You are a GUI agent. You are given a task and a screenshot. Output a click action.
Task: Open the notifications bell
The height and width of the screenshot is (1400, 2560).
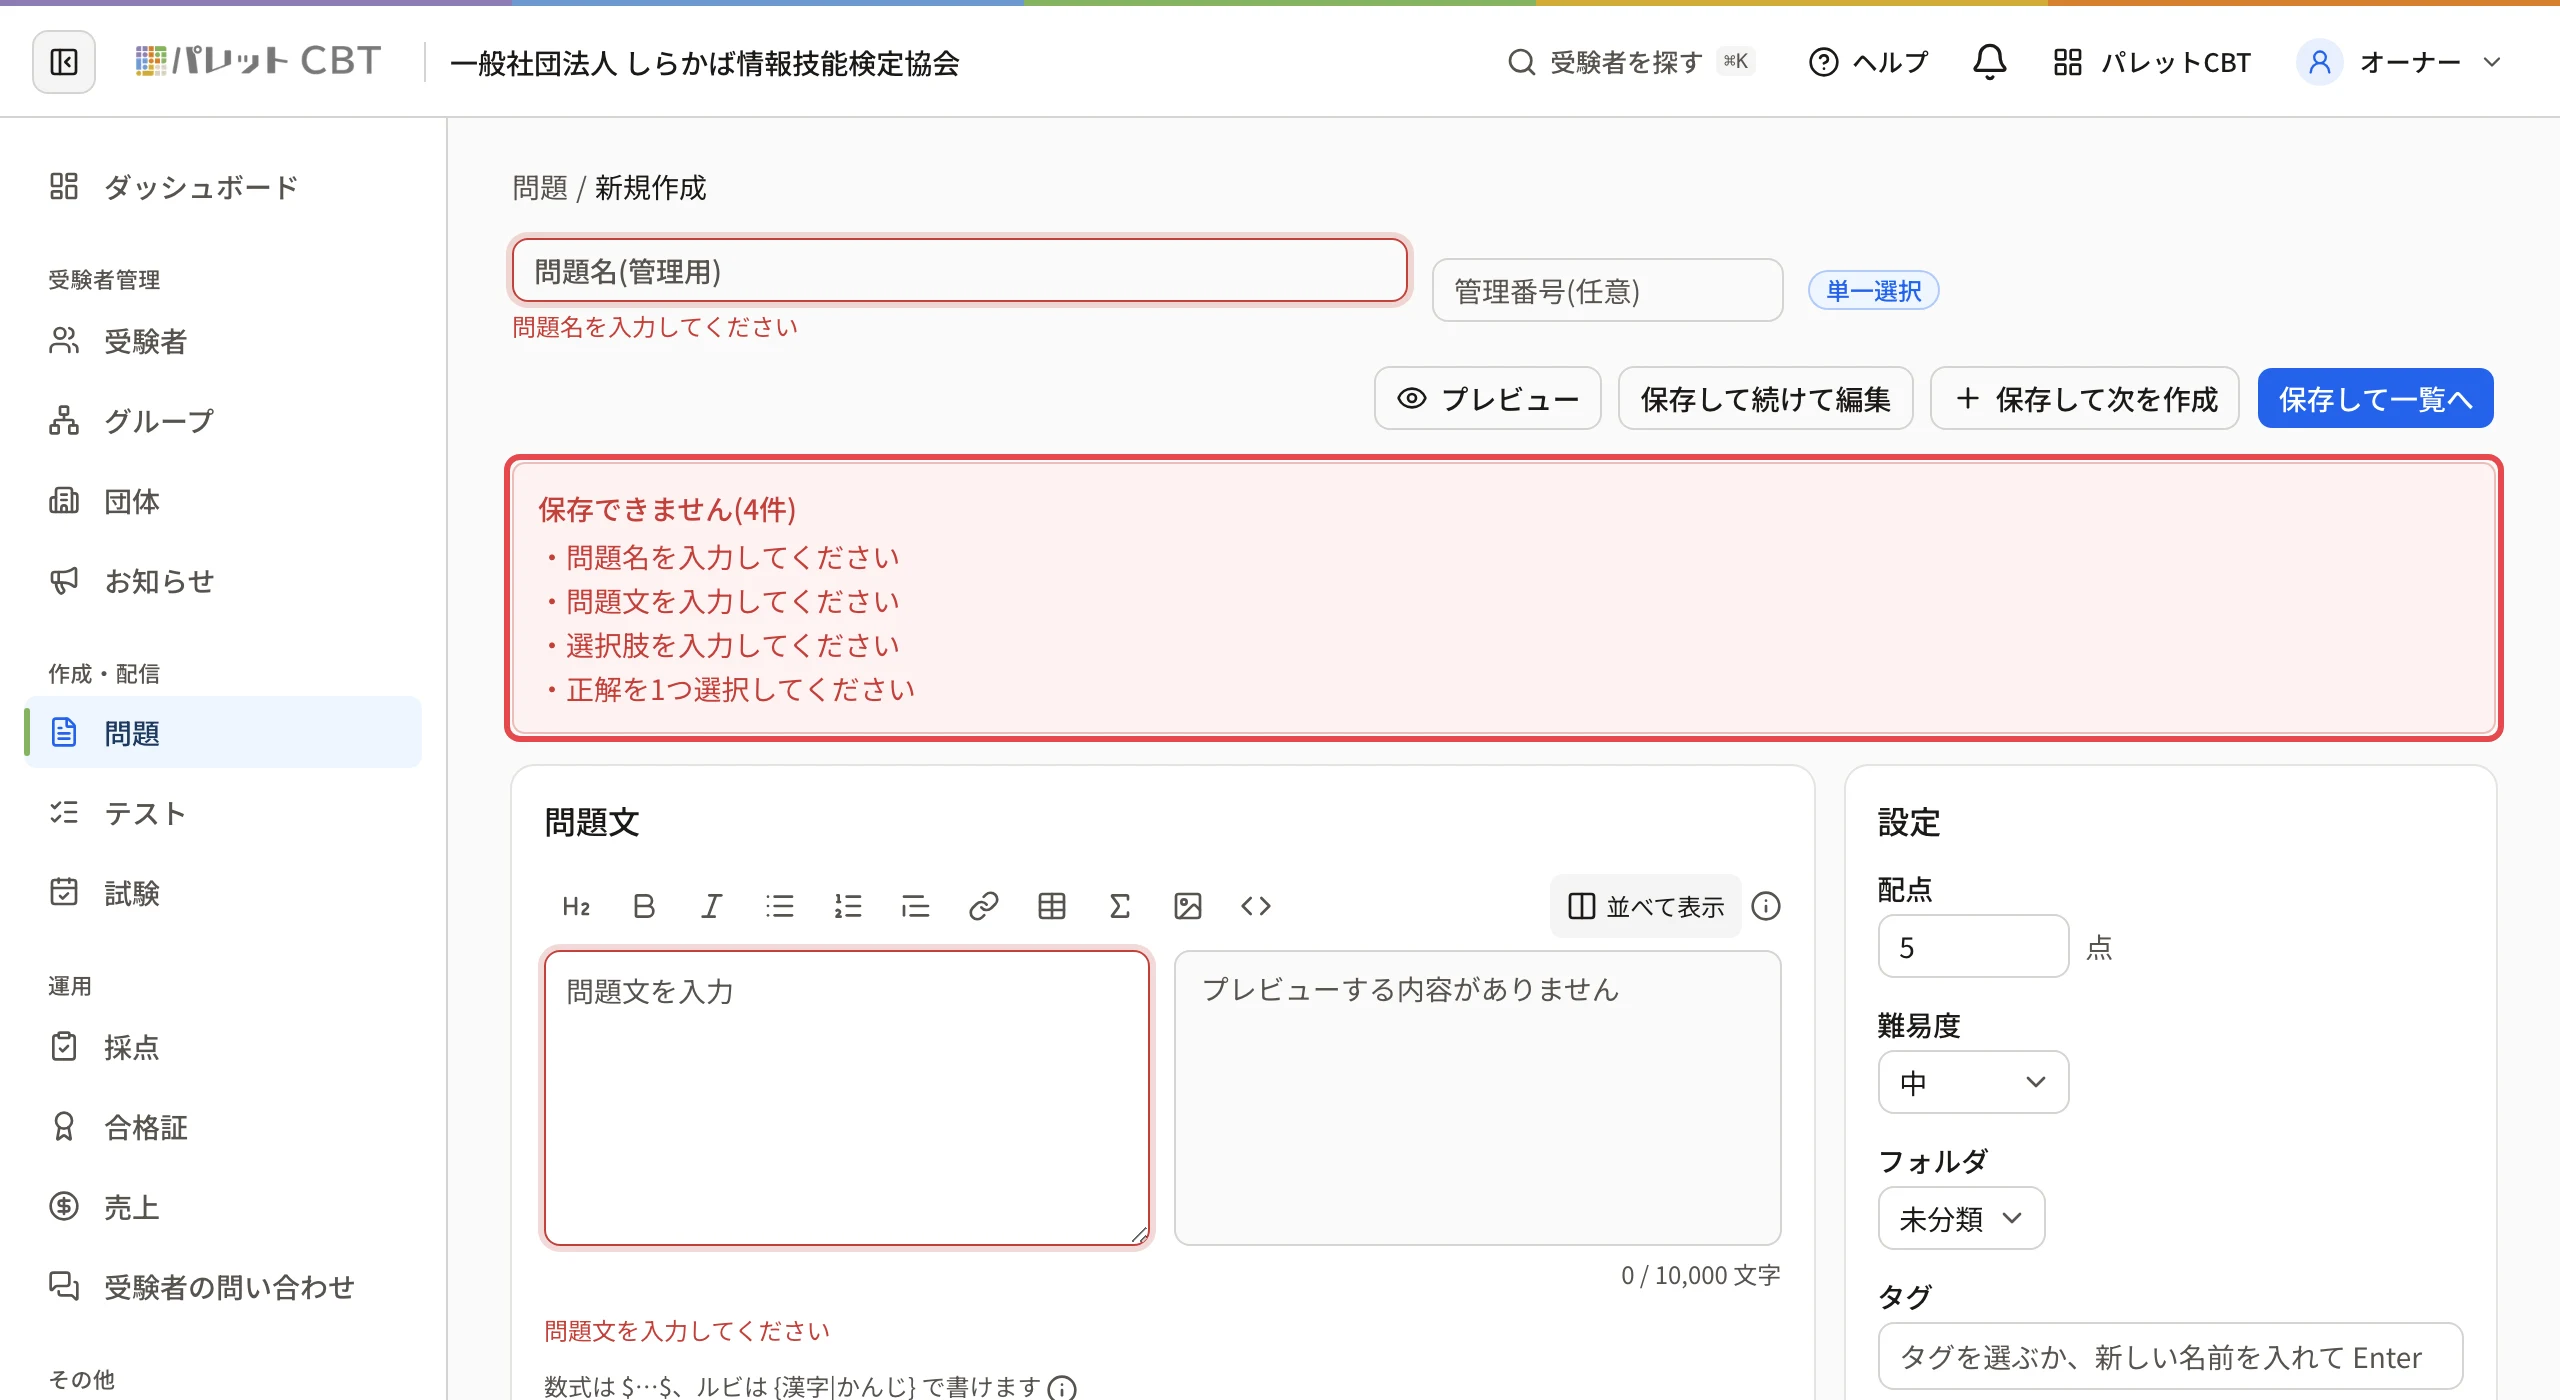point(1989,62)
